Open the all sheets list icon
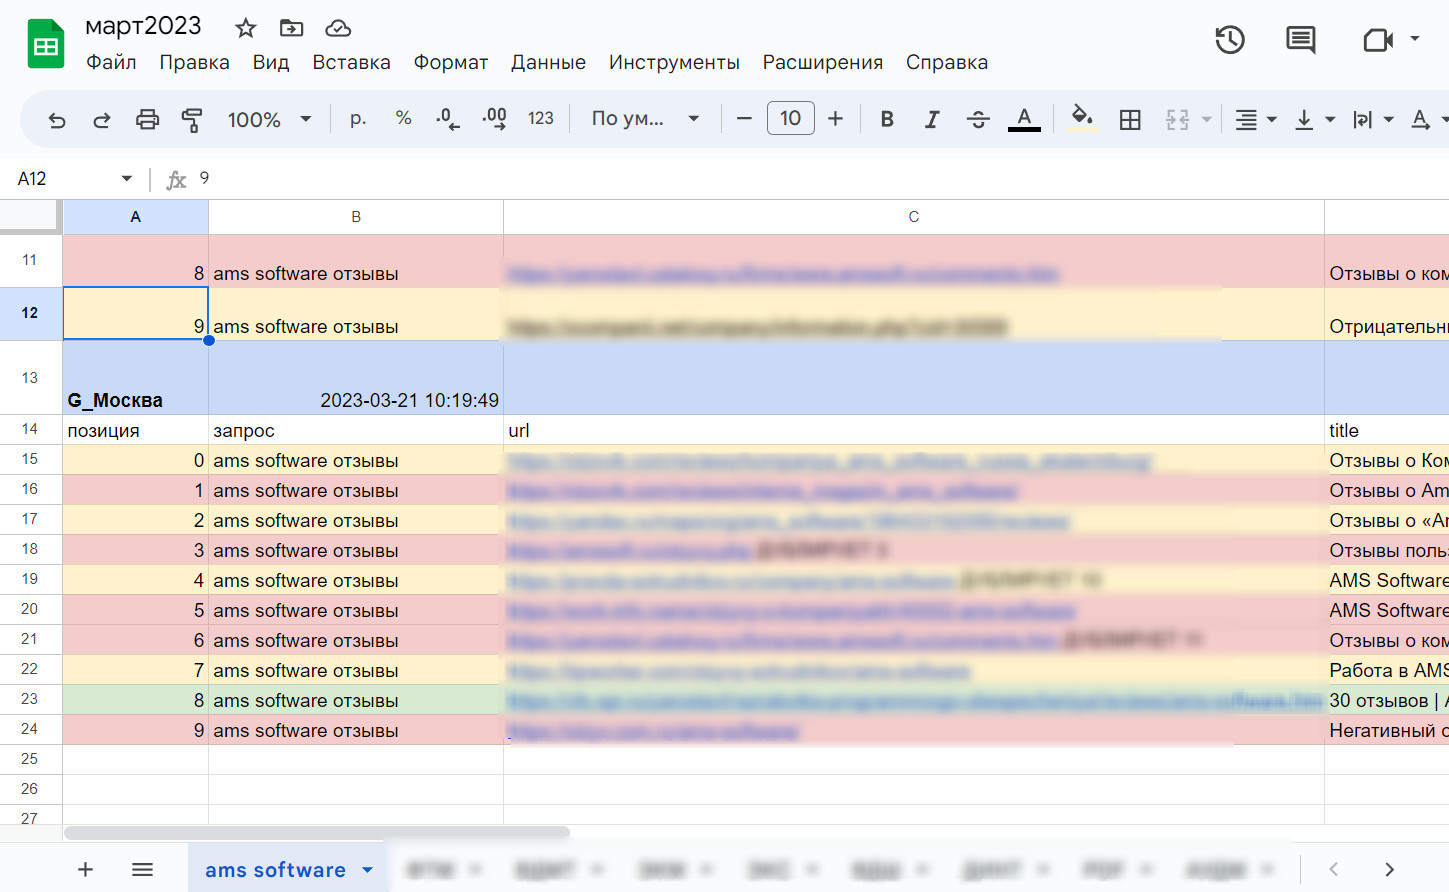Viewport: 1449px width, 892px height. tap(142, 870)
